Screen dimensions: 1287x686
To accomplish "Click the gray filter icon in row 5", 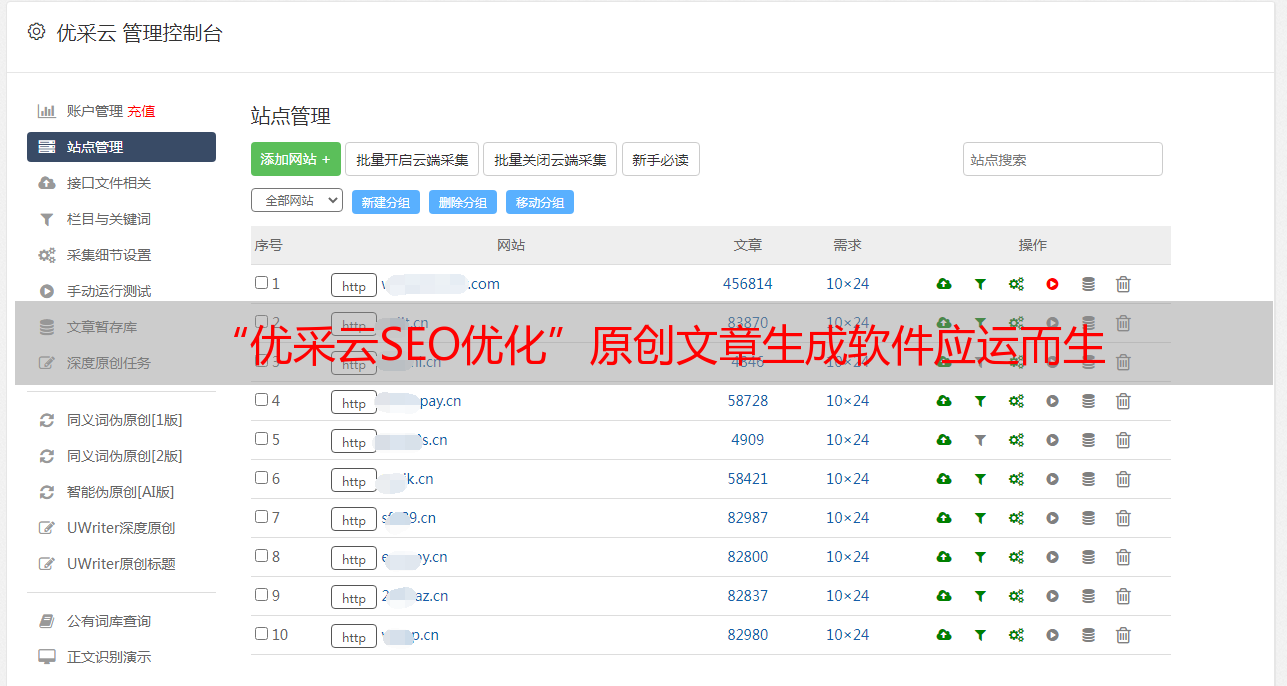I will tap(980, 440).
